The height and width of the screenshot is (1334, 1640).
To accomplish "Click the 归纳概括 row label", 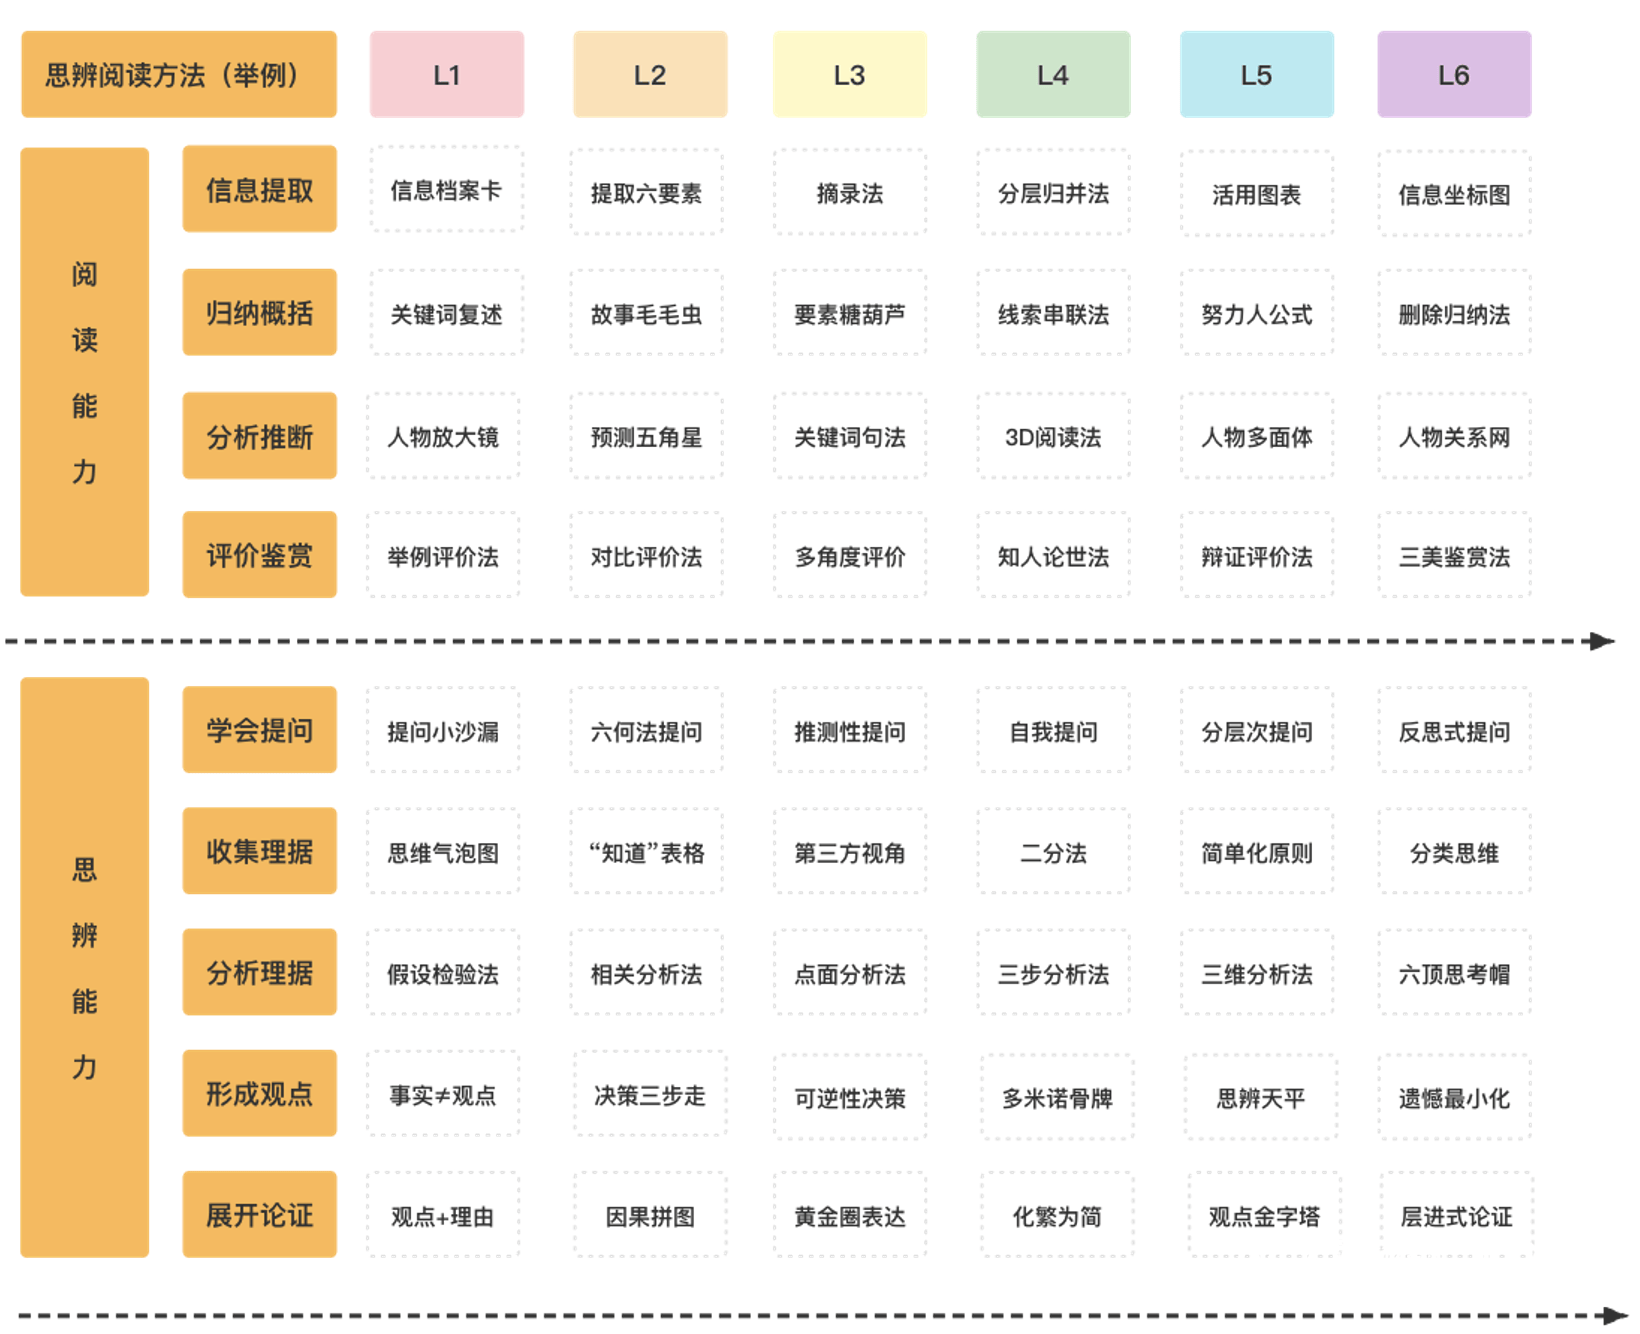I will [x=260, y=312].
